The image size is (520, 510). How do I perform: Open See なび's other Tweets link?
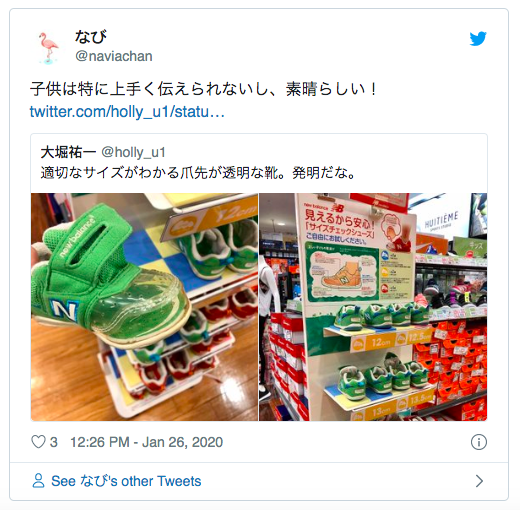tap(126, 481)
